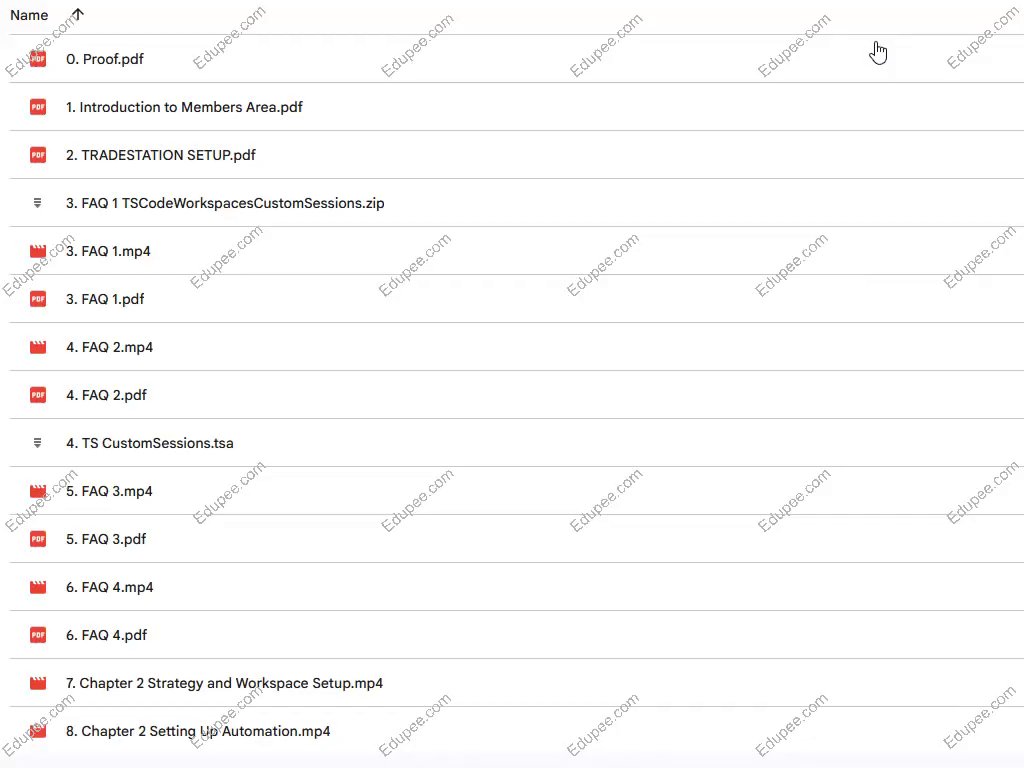Select the 0. Proof.pdf file name

[104, 59]
